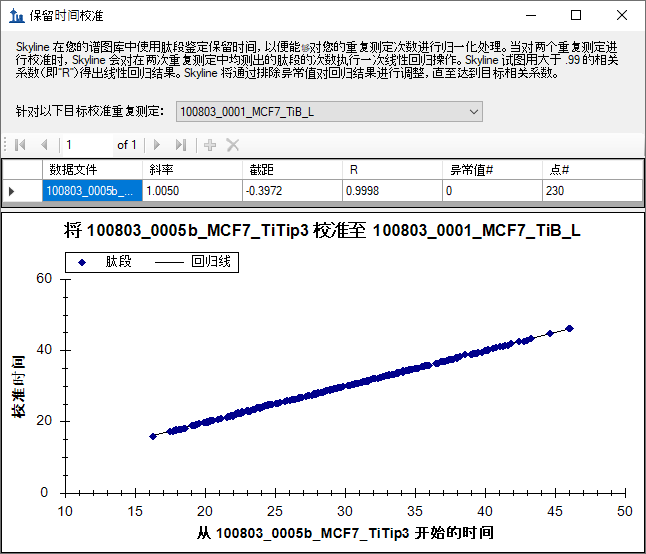
Task: Click 截距 column header
Action: pyautogui.click(x=292, y=170)
